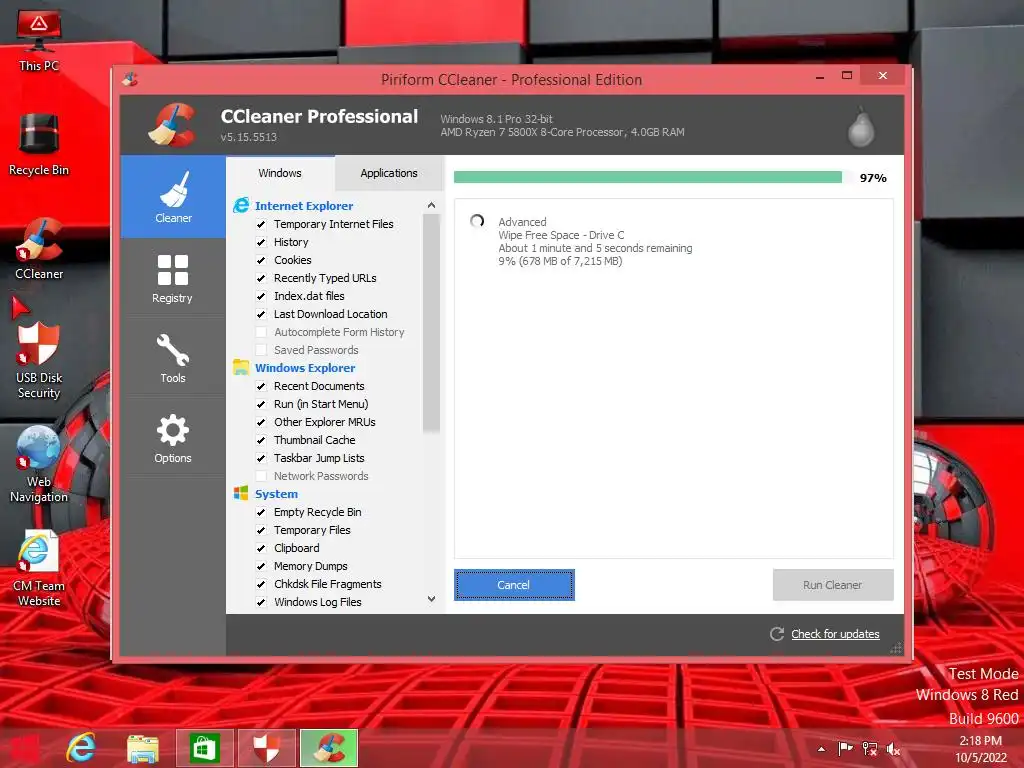1024x768 pixels.
Task: Open the Windows Store taskbar icon
Action: tap(204, 748)
